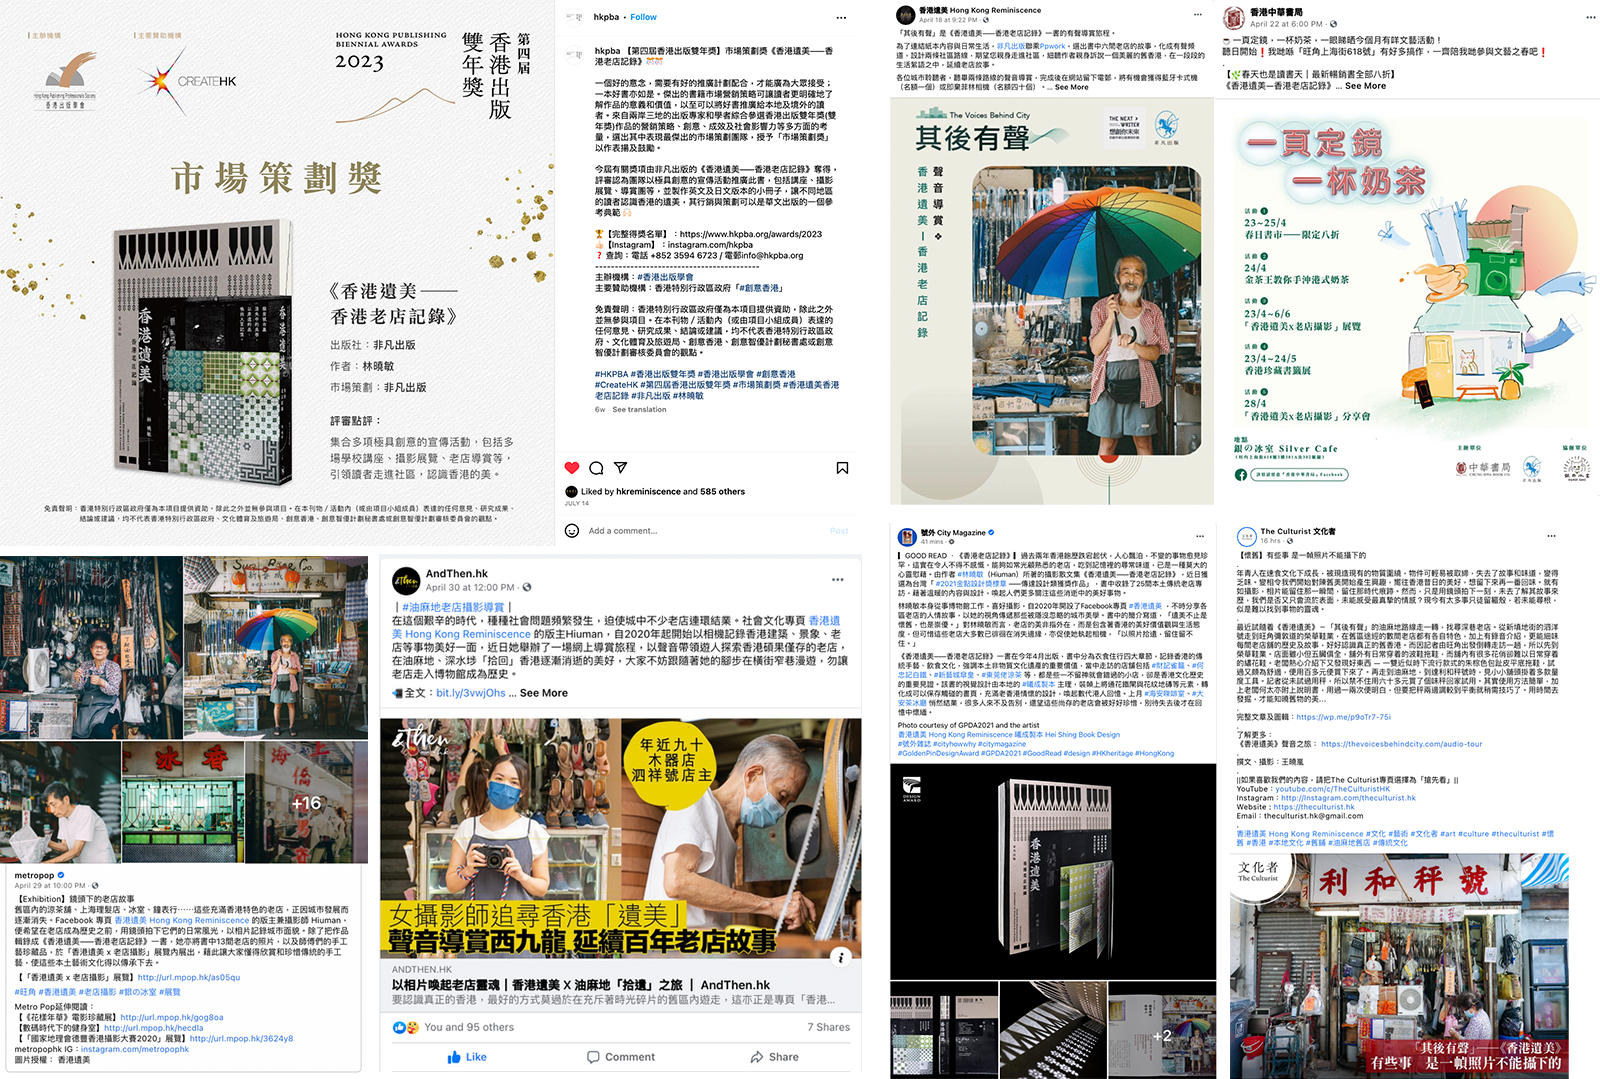Expand See More on AndThen.hk post

point(543,693)
